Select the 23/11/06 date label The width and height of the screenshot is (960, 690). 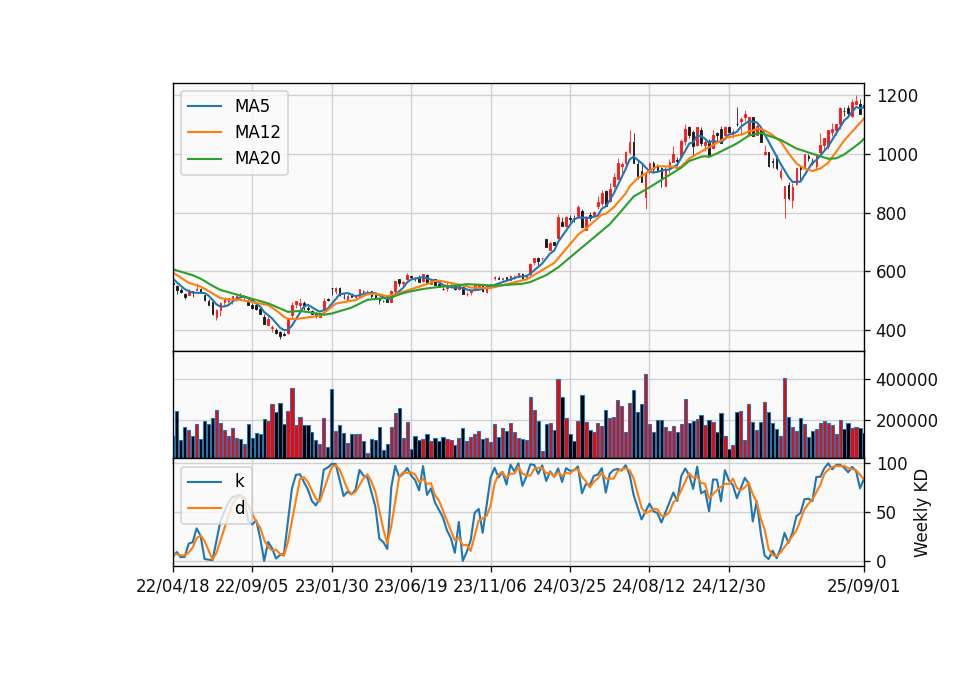point(490,586)
